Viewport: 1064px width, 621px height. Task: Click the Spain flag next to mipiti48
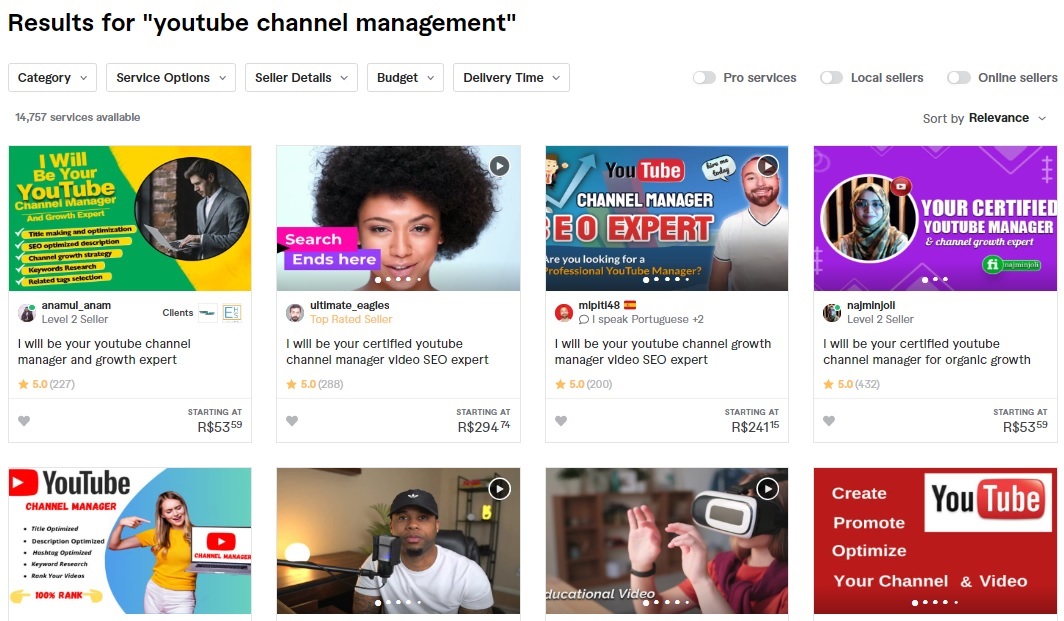pos(630,305)
